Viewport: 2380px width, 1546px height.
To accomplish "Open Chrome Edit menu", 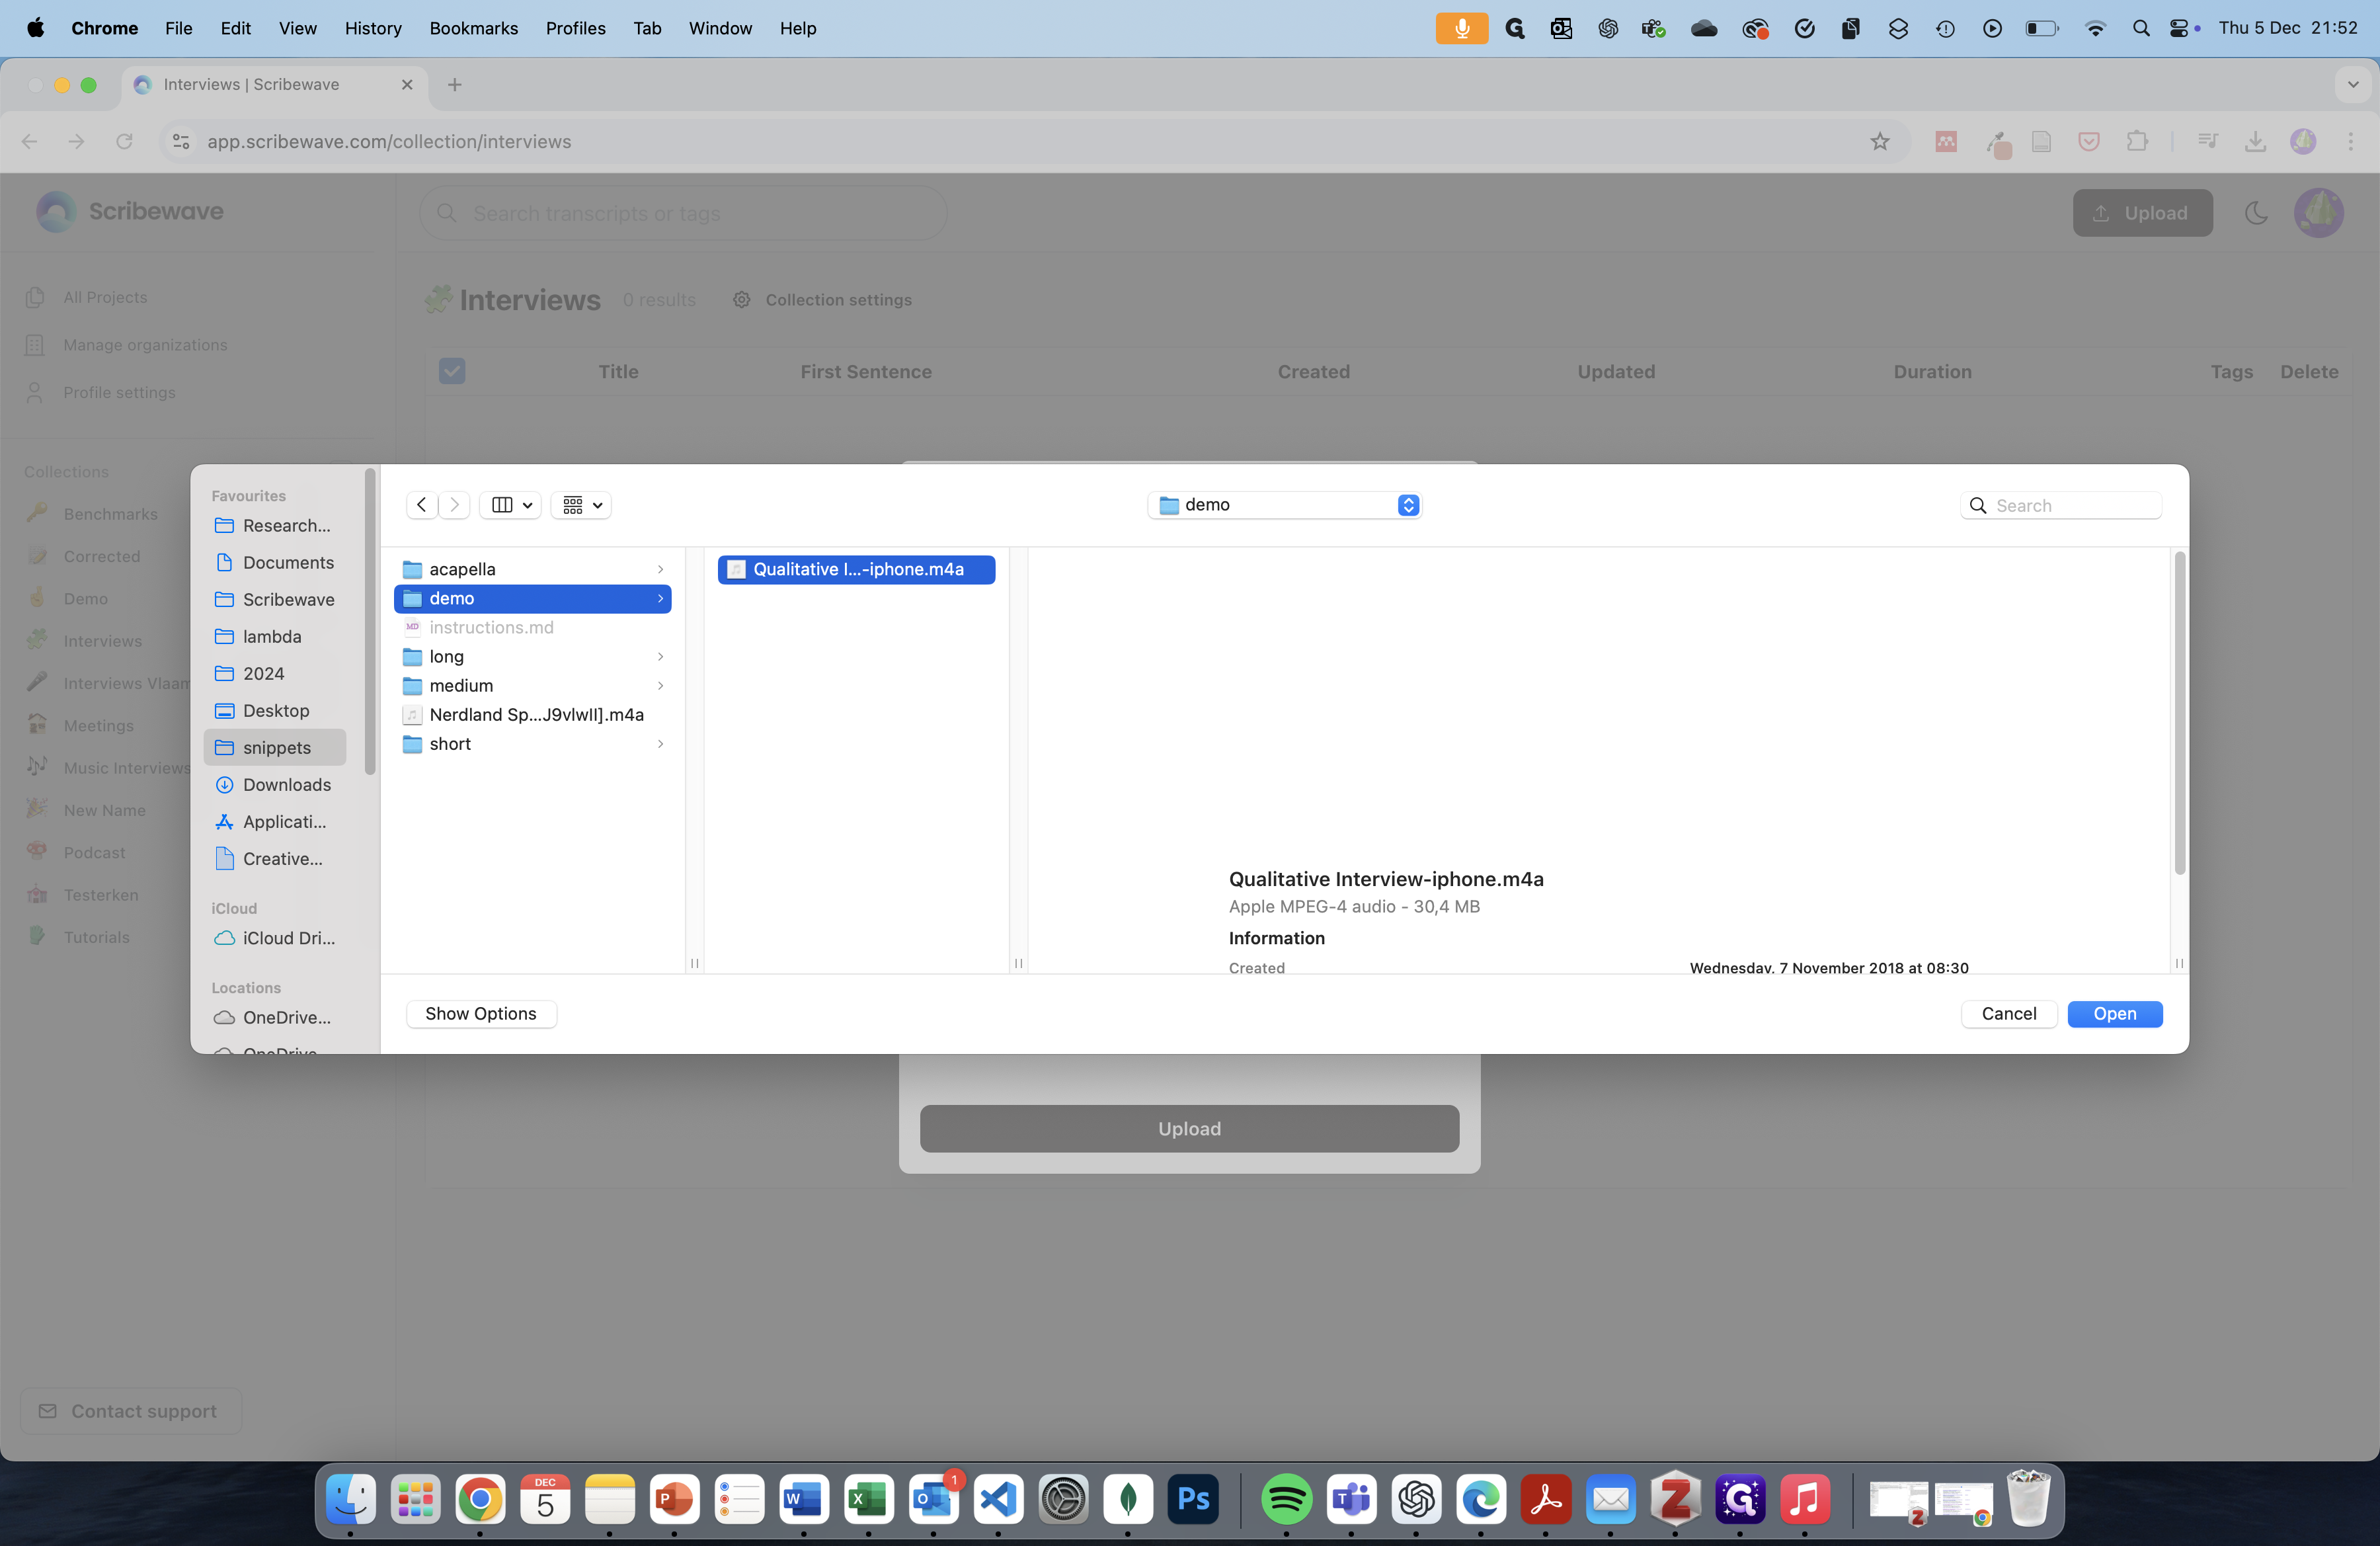I will (x=235, y=28).
